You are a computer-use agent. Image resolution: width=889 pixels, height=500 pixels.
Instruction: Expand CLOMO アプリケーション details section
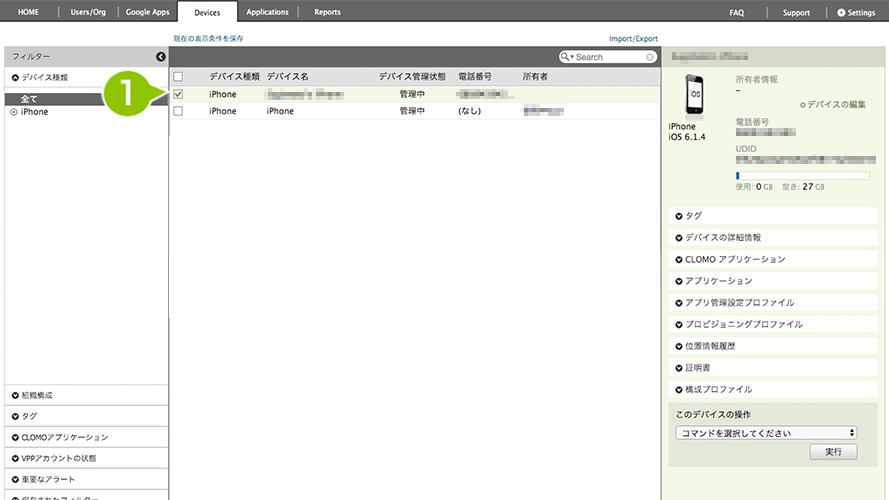click(x=773, y=259)
